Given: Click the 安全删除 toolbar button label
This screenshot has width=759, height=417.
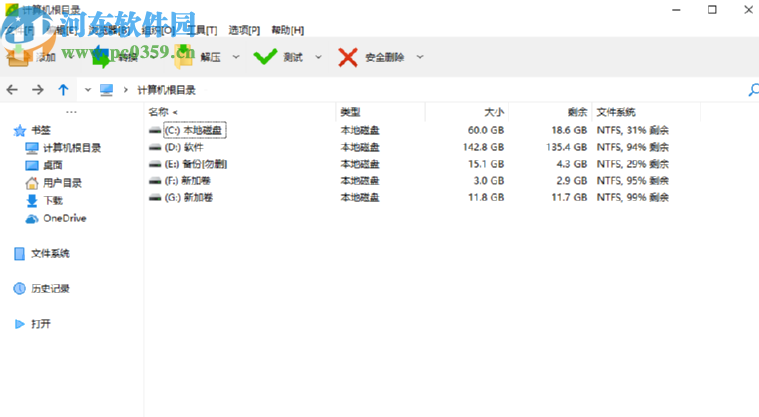Looking at the screenshot, I should tap(384, 57).
